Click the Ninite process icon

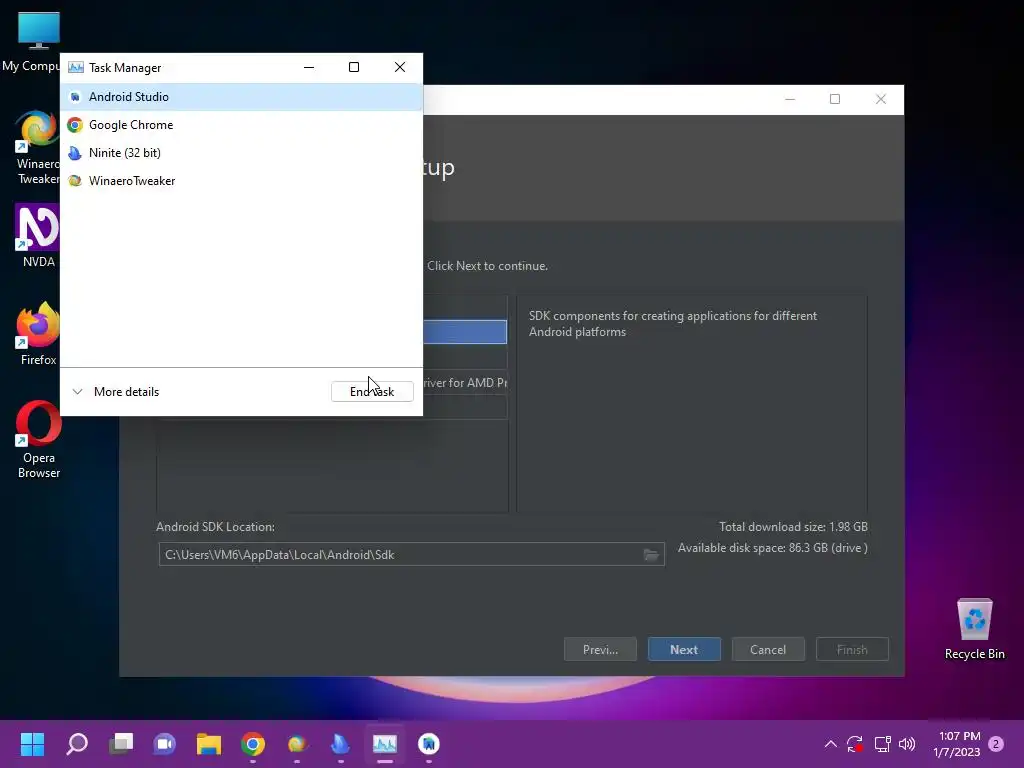click(x=75, y=153)
